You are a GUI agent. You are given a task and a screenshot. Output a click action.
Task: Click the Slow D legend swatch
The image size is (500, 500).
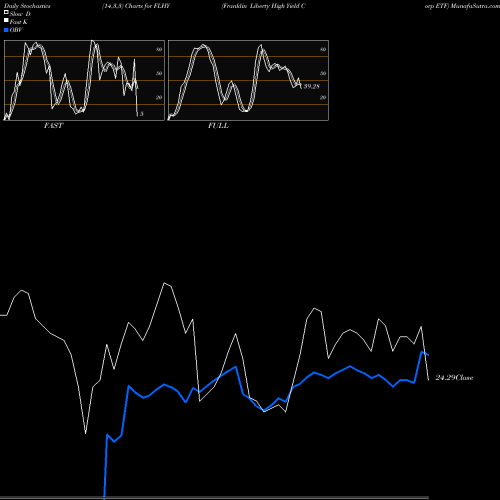point(6,13)
